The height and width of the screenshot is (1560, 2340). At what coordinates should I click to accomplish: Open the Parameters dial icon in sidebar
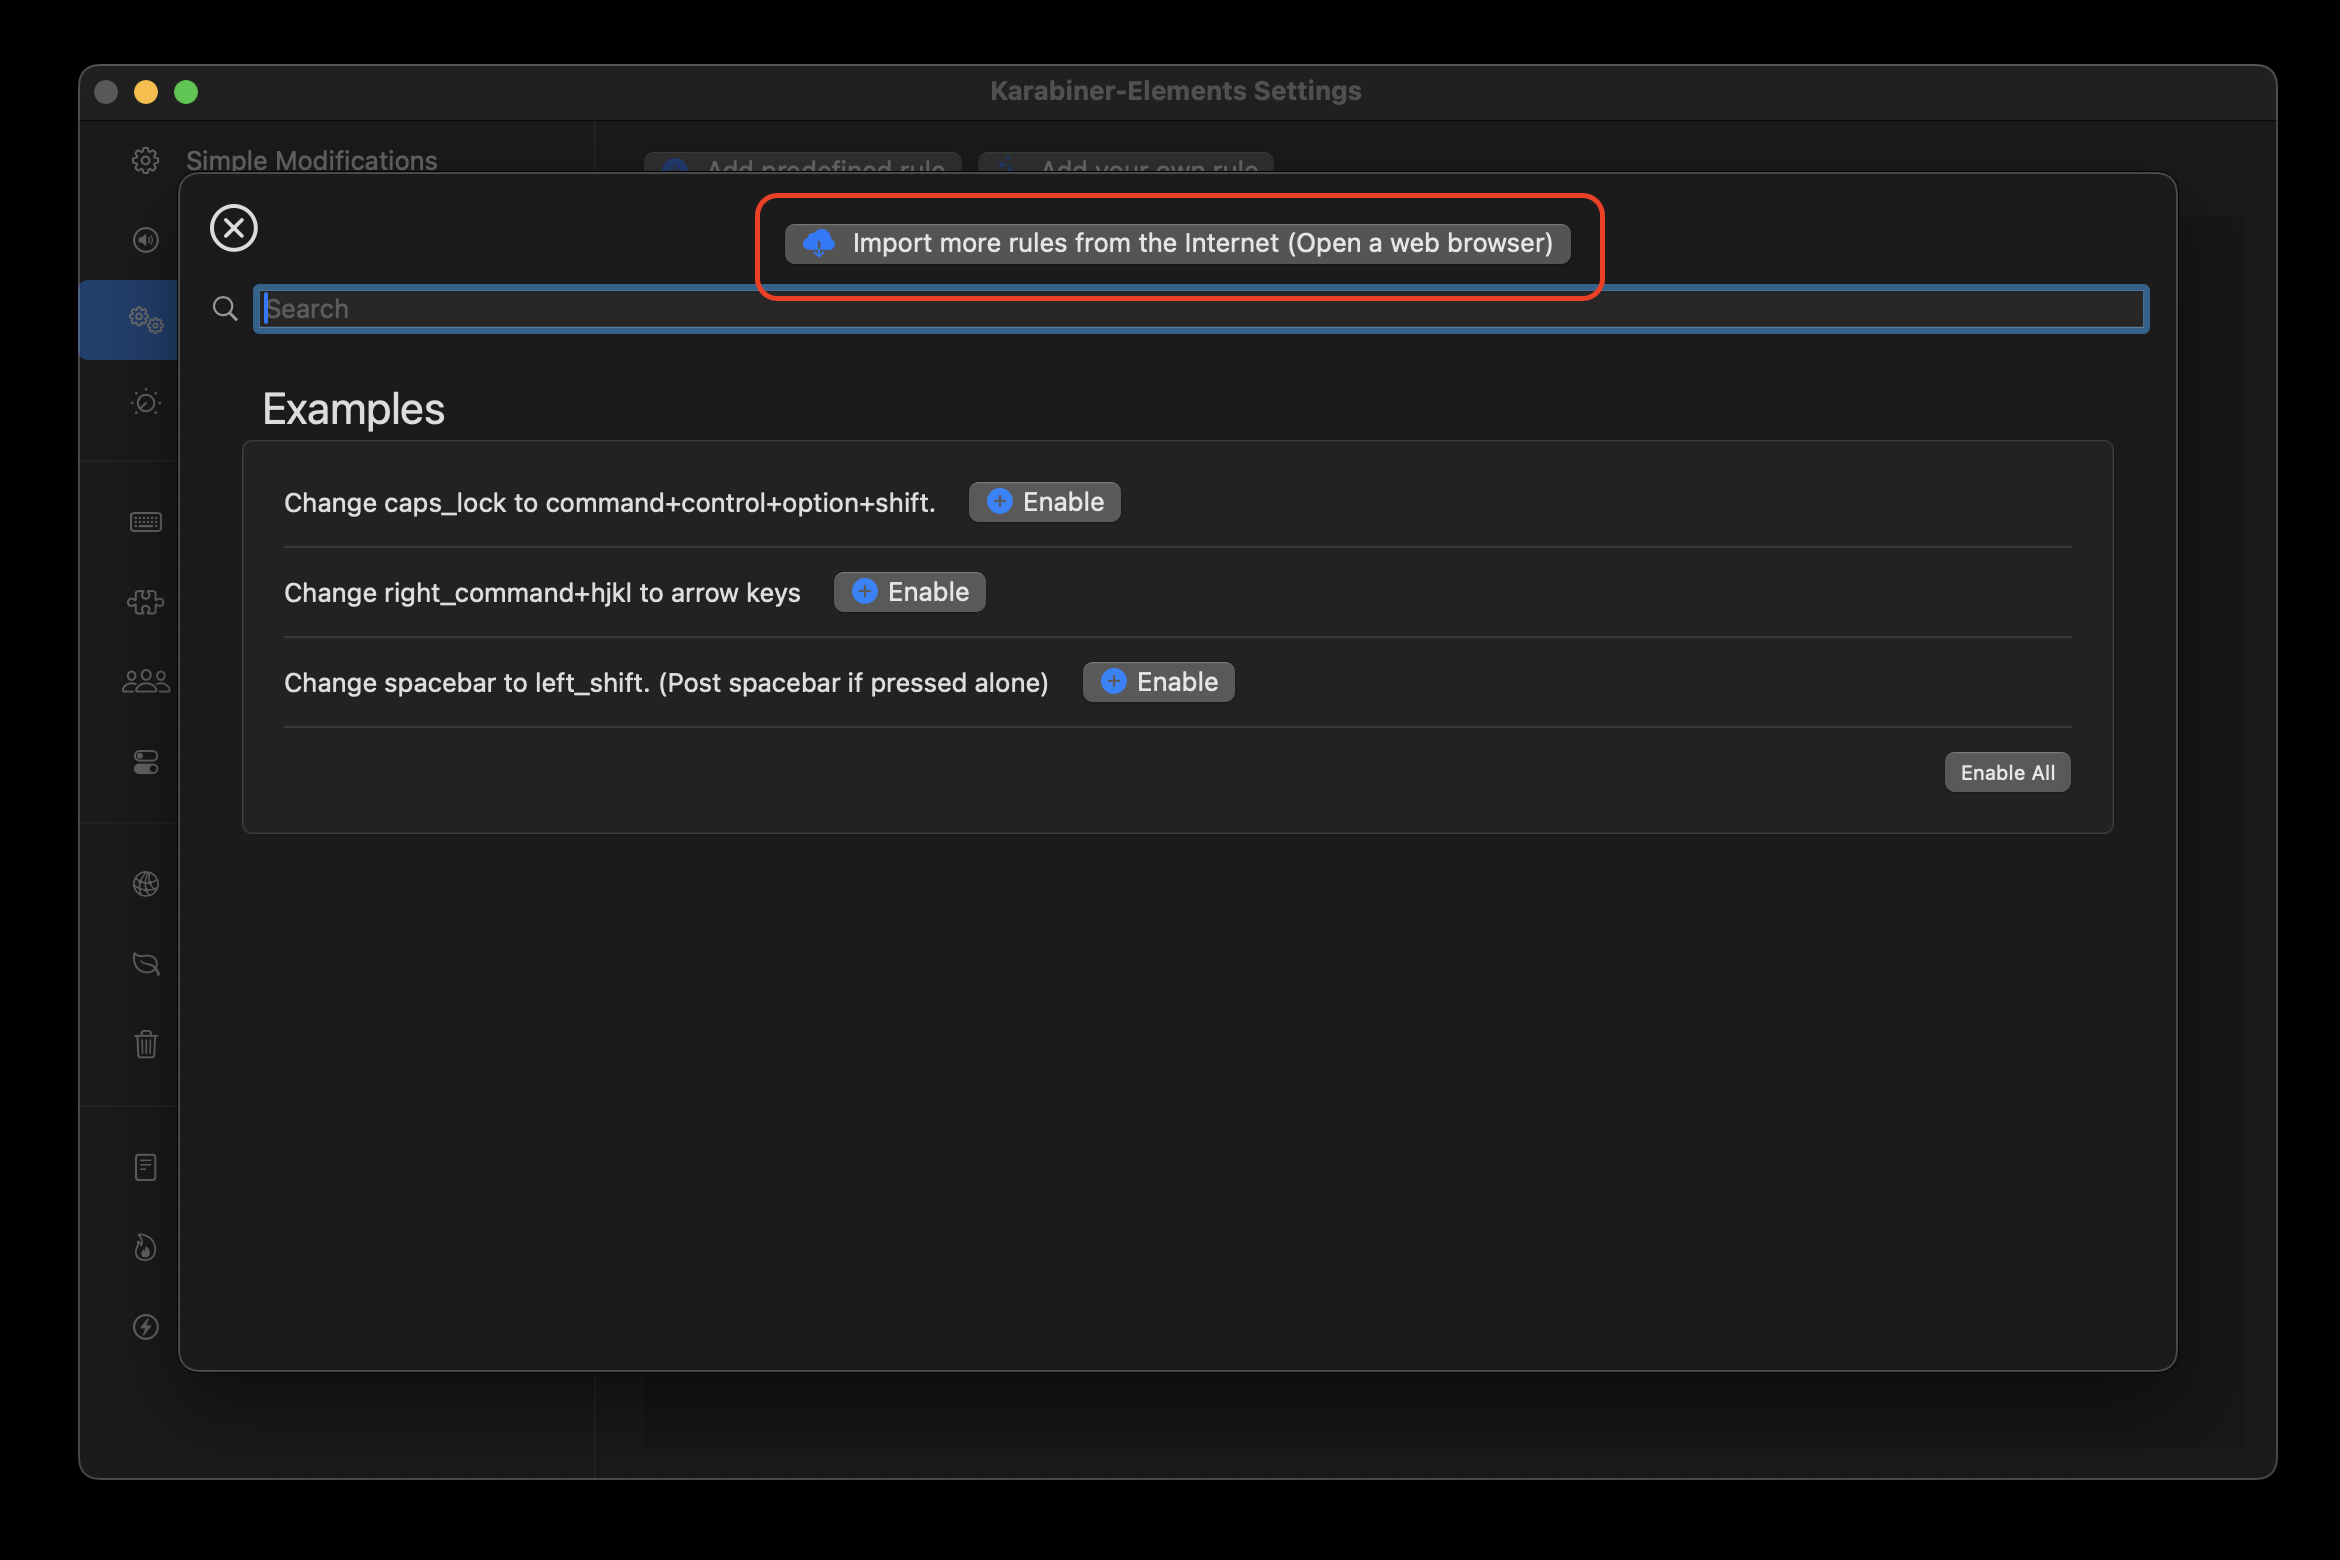point(146,402)
